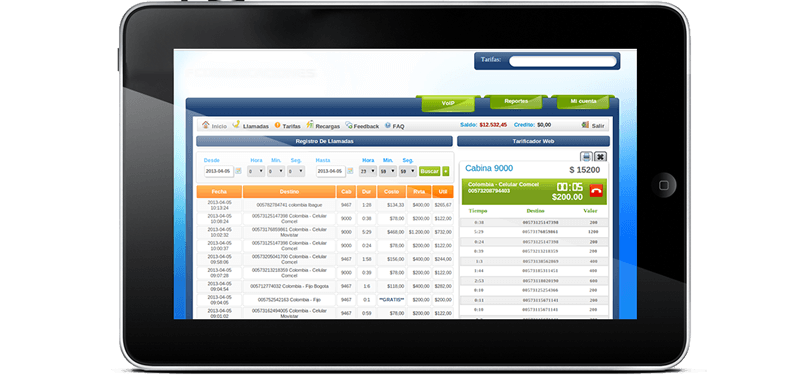Click the Feedback speech bubble icon
The height and width of the screenshot is (375, 800).
click(x=349, y=125)
